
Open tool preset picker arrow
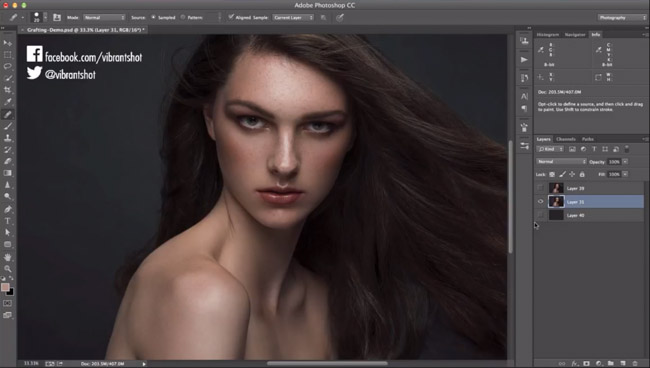(x=22, y=17)
